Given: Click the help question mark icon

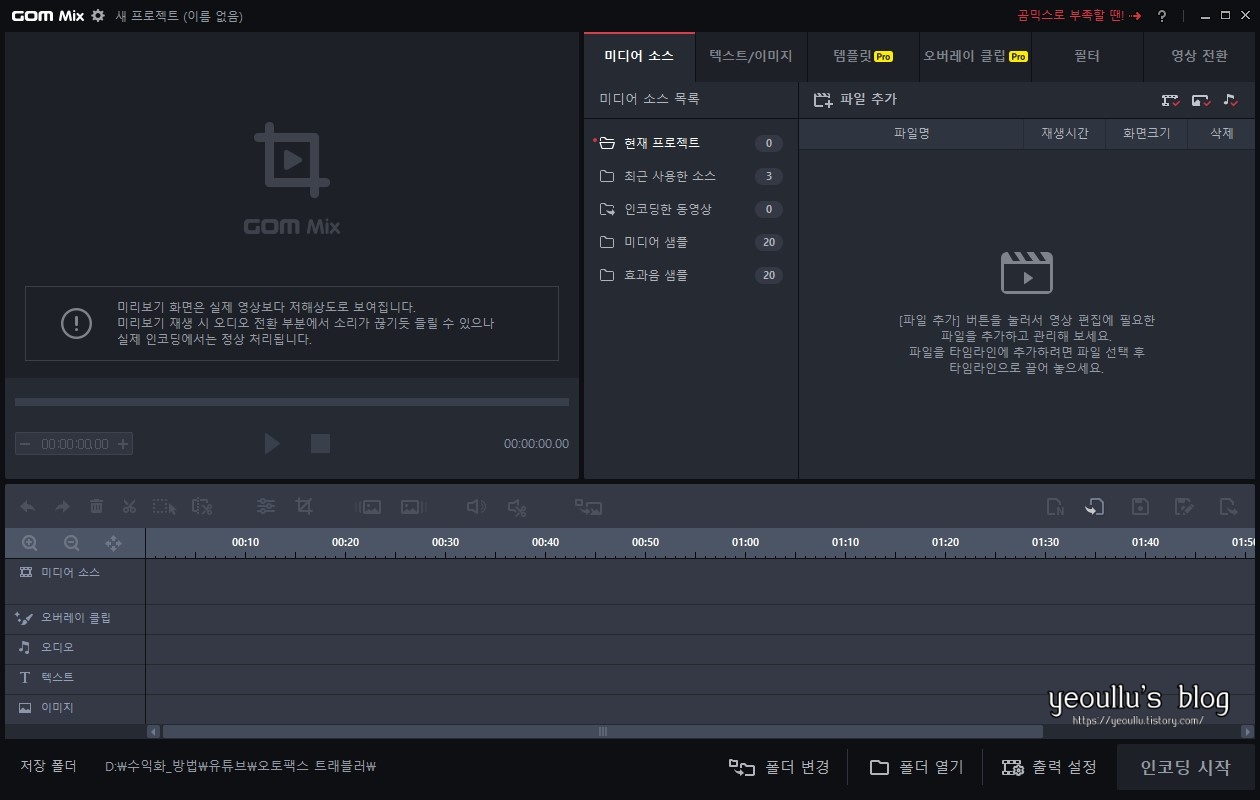Looking at the screenshot, I should [1162, 16].
